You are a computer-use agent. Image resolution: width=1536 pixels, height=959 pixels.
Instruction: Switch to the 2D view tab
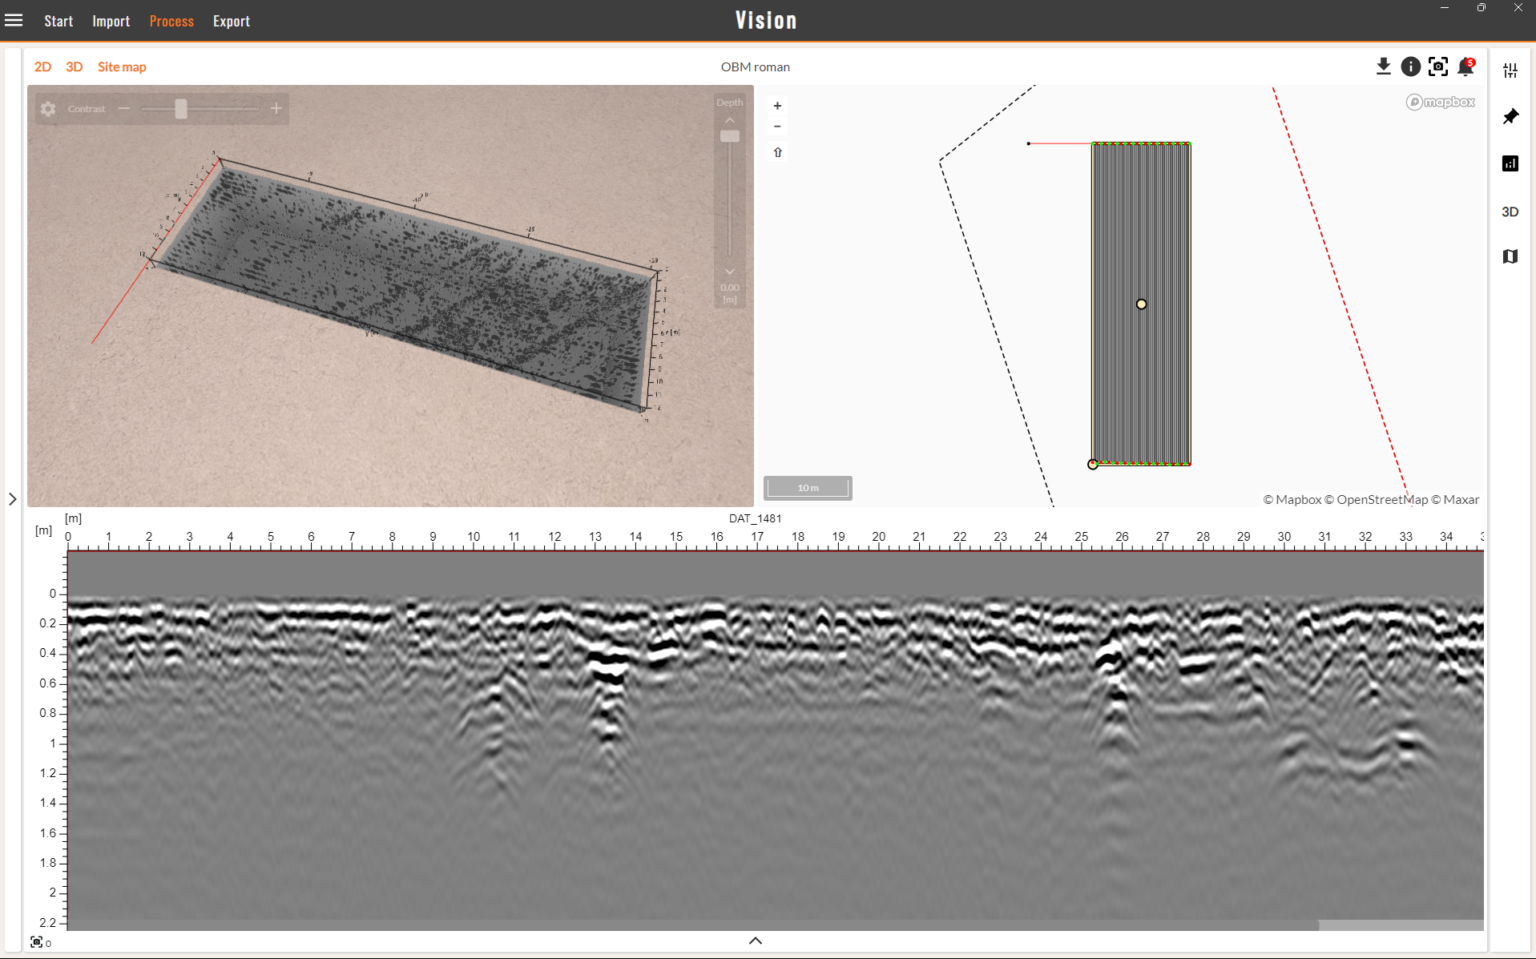(43, 66)
